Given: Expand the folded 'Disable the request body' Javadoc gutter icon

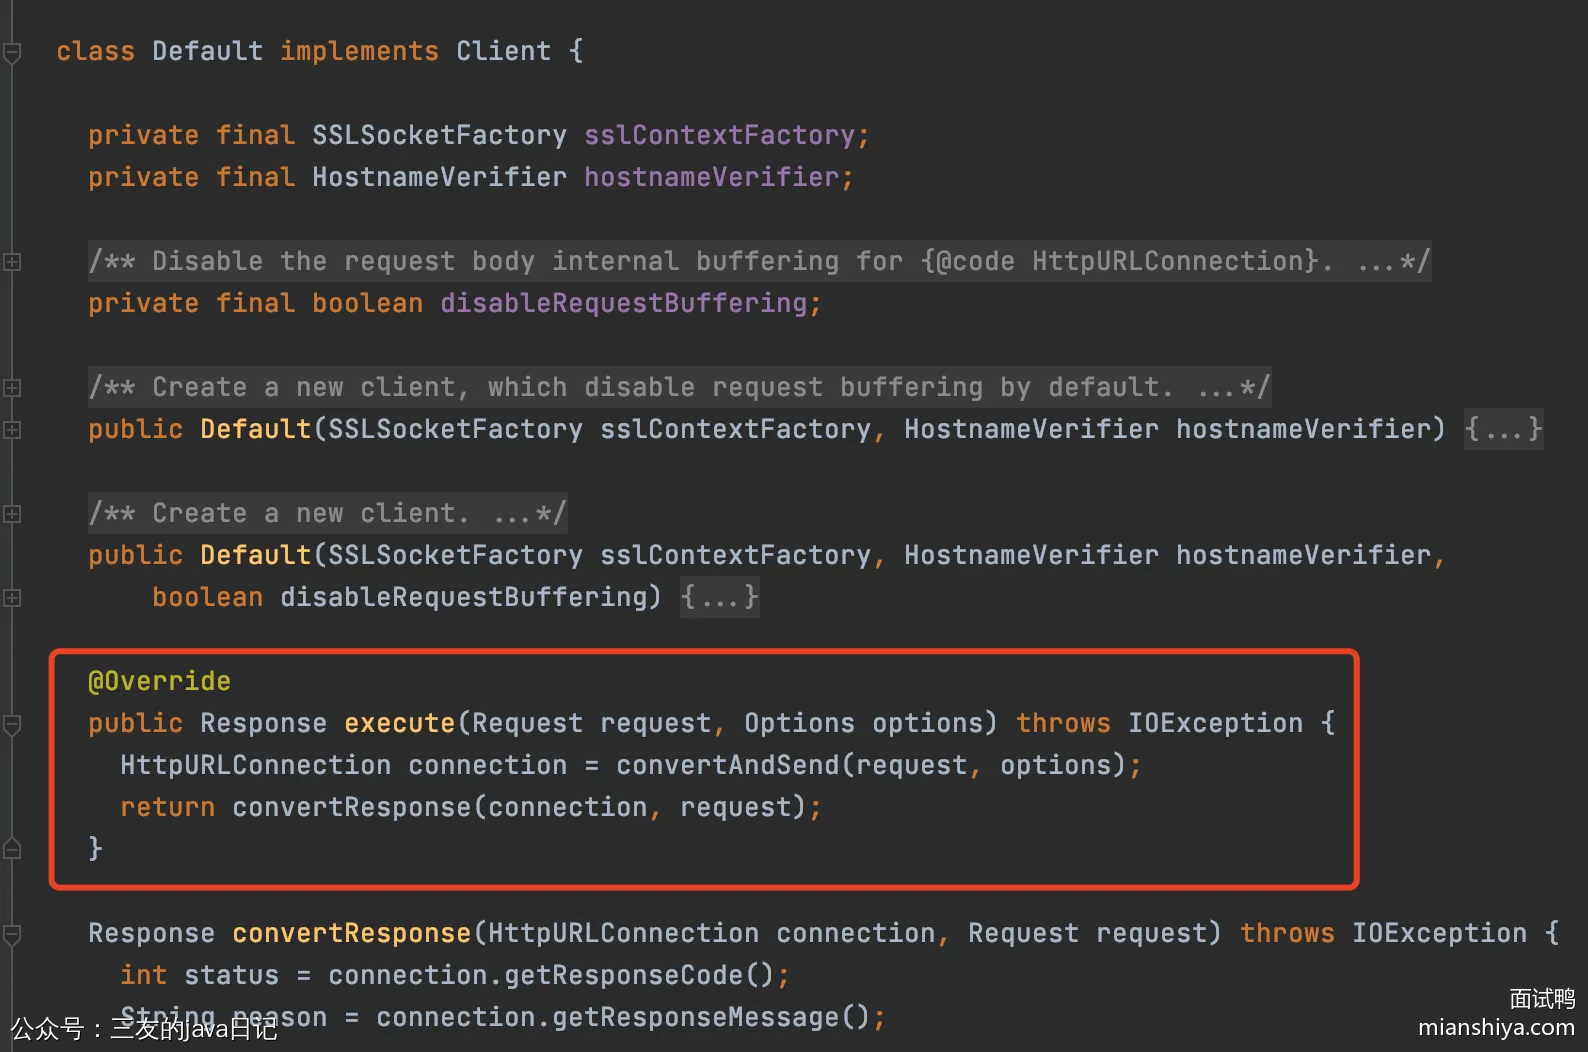Looking at the screenshot, I should coord(12,262).
